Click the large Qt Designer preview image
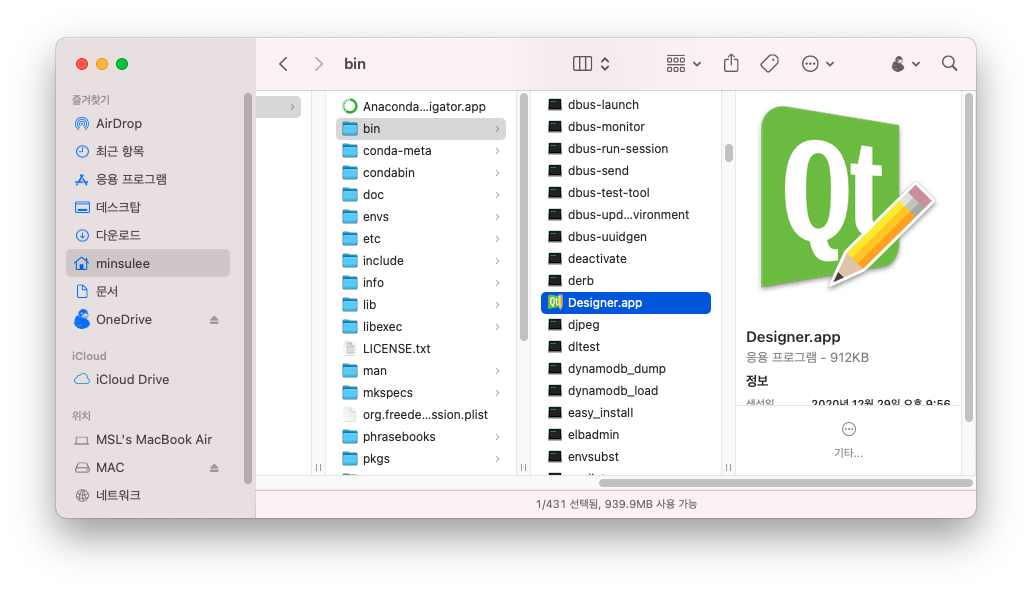The image size is (1032, 592). [848, 198]
